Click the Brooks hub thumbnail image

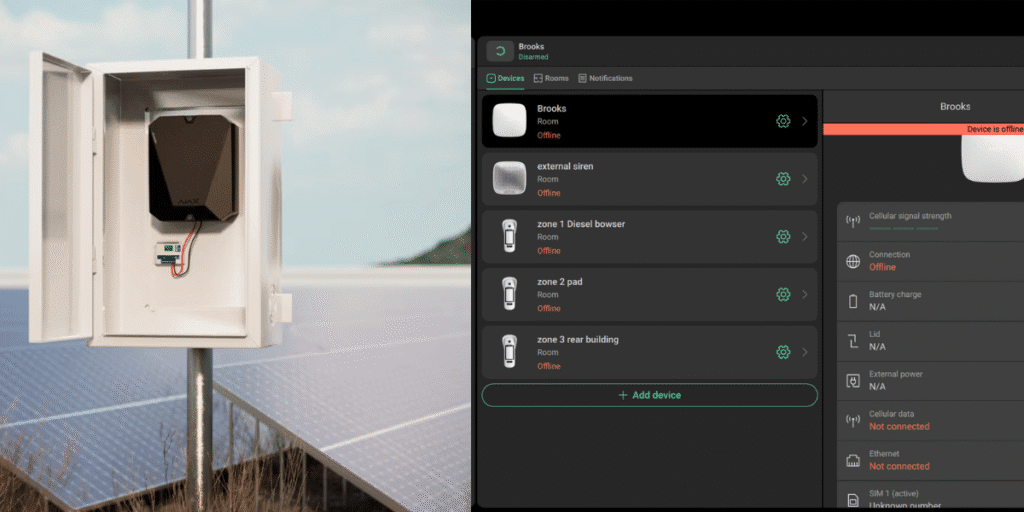509,120
